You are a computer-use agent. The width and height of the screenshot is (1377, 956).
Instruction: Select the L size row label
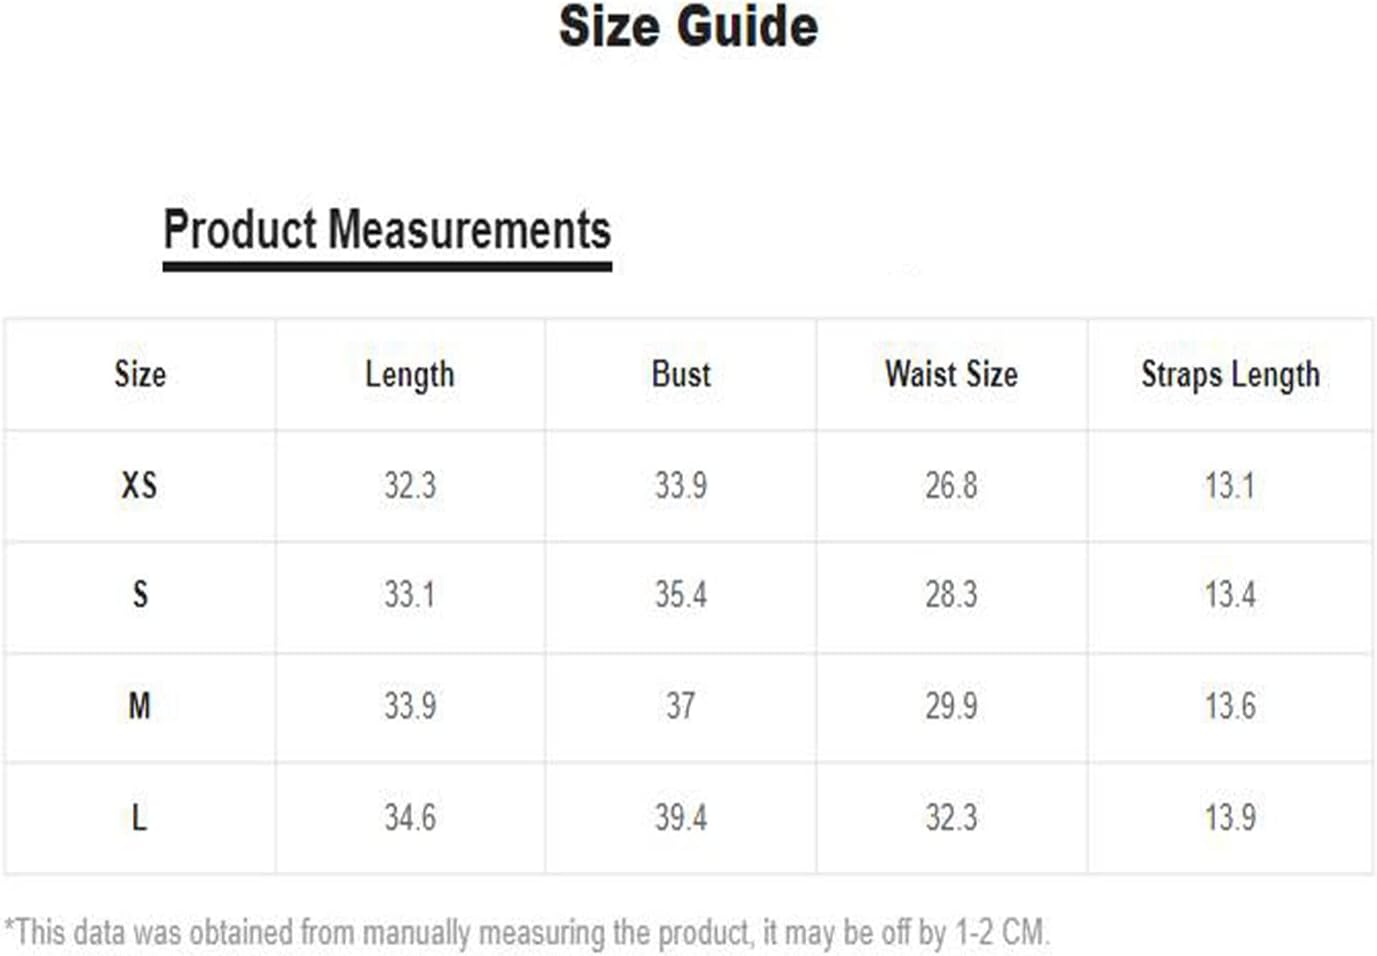[x=139, y=818]
